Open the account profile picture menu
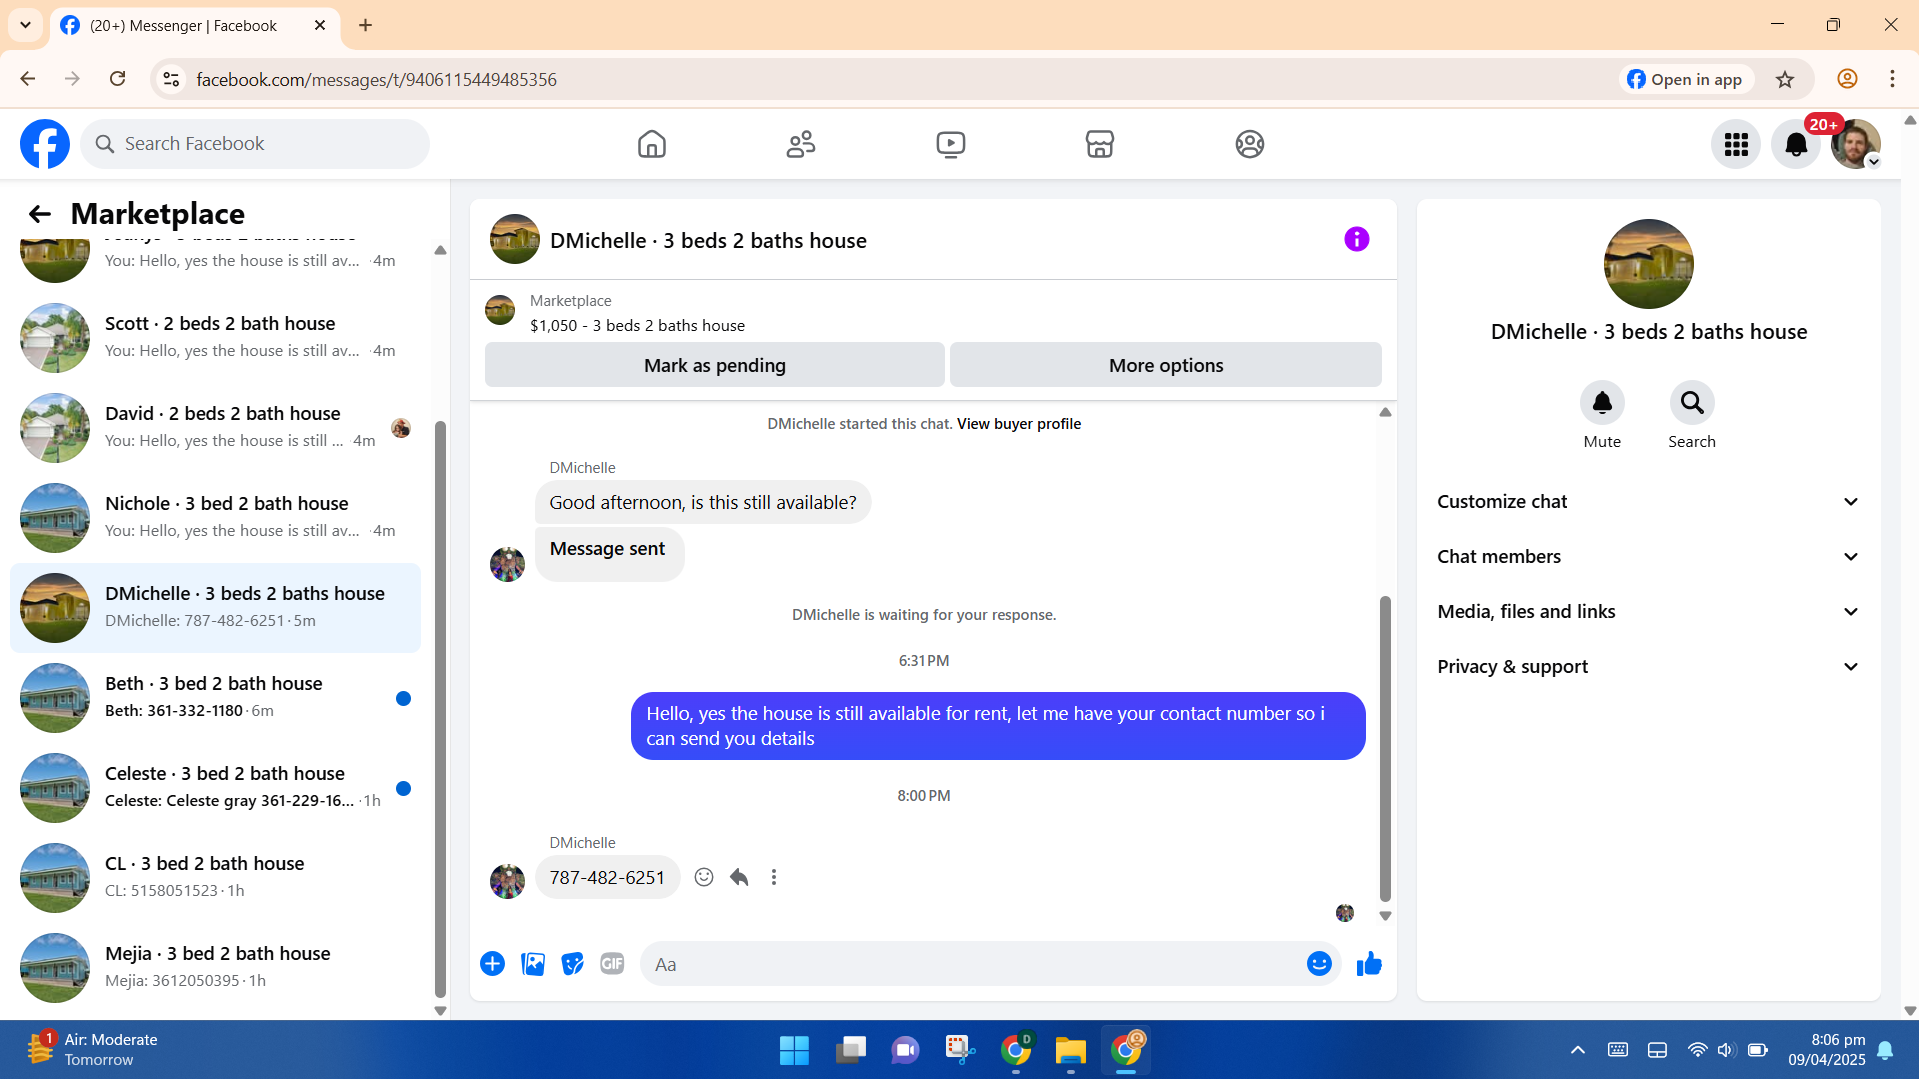 pos(1856,144)
